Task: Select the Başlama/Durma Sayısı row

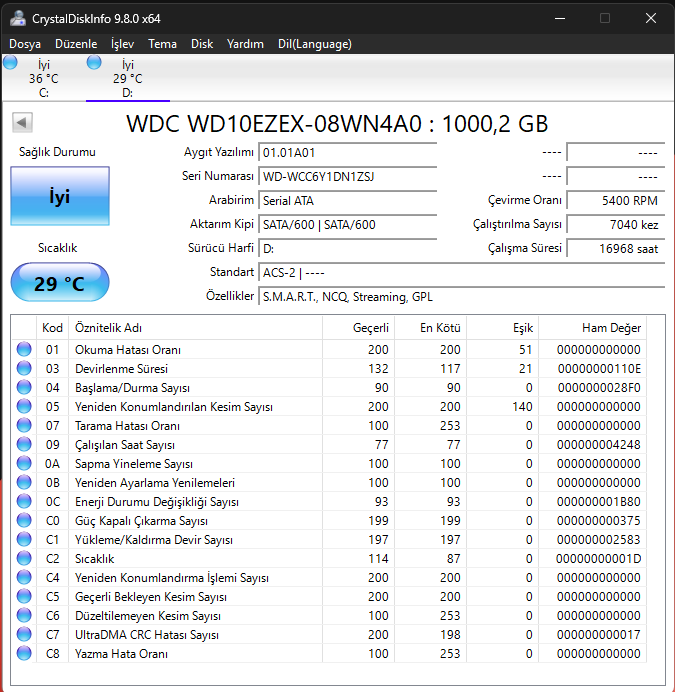Action: [x=329, y=387]
